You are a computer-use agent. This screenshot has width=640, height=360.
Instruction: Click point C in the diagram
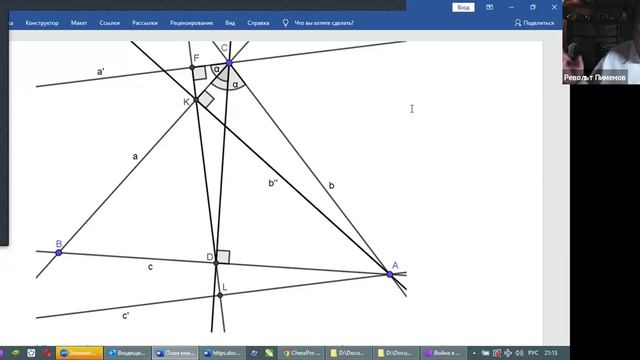point(229,62)
